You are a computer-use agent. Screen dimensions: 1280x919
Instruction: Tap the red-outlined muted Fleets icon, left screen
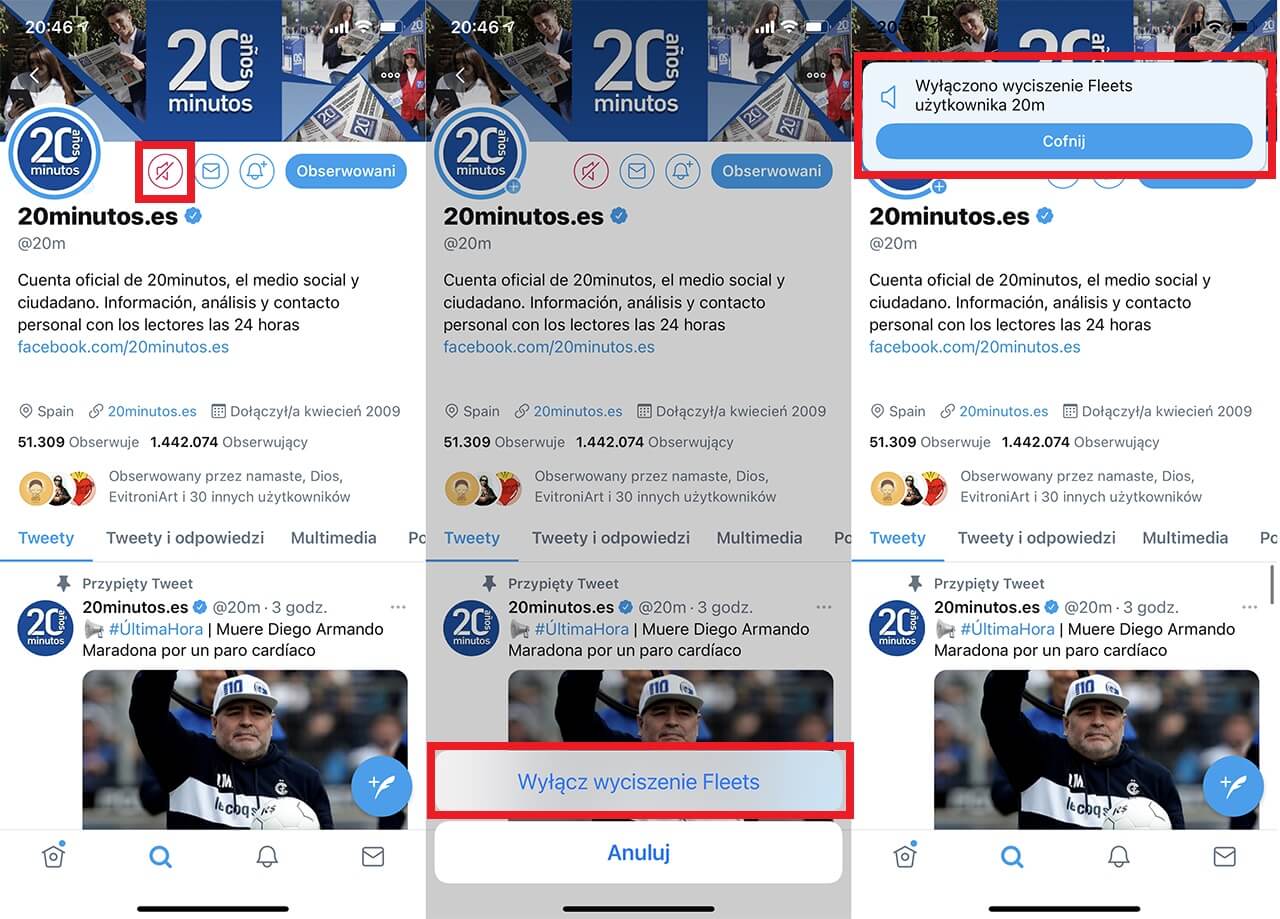pyautogui.click(x=165, y=171)
